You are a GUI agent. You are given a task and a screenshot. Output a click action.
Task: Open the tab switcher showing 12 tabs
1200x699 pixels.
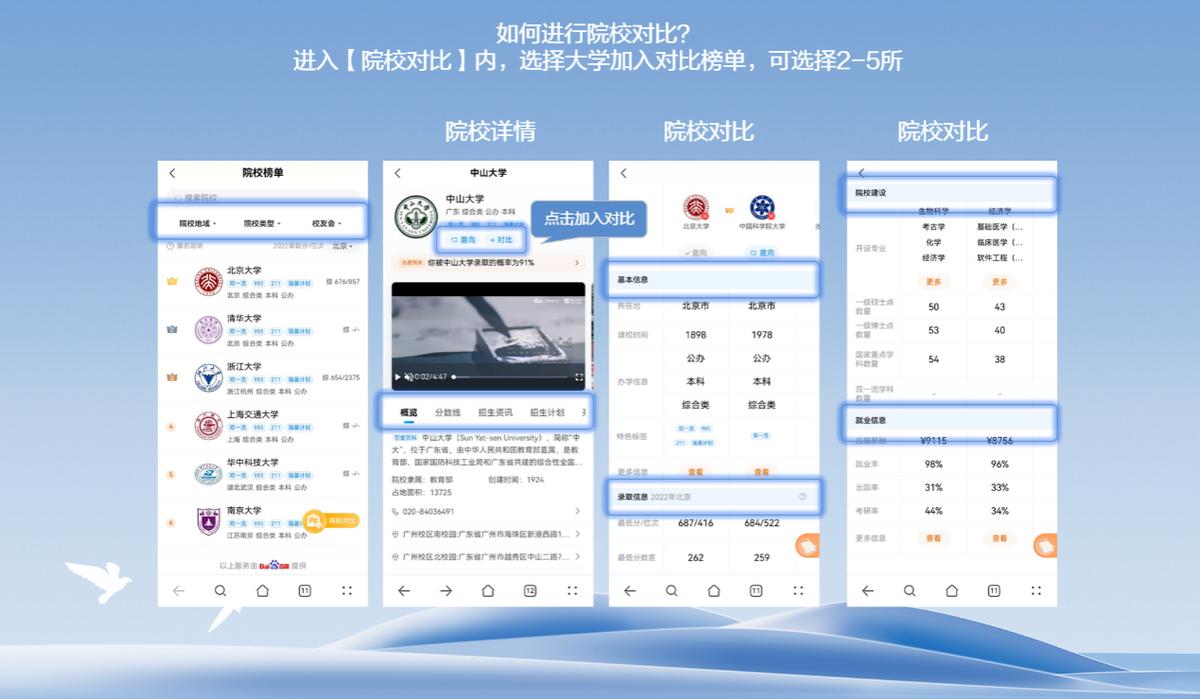(x=530, y=591)
